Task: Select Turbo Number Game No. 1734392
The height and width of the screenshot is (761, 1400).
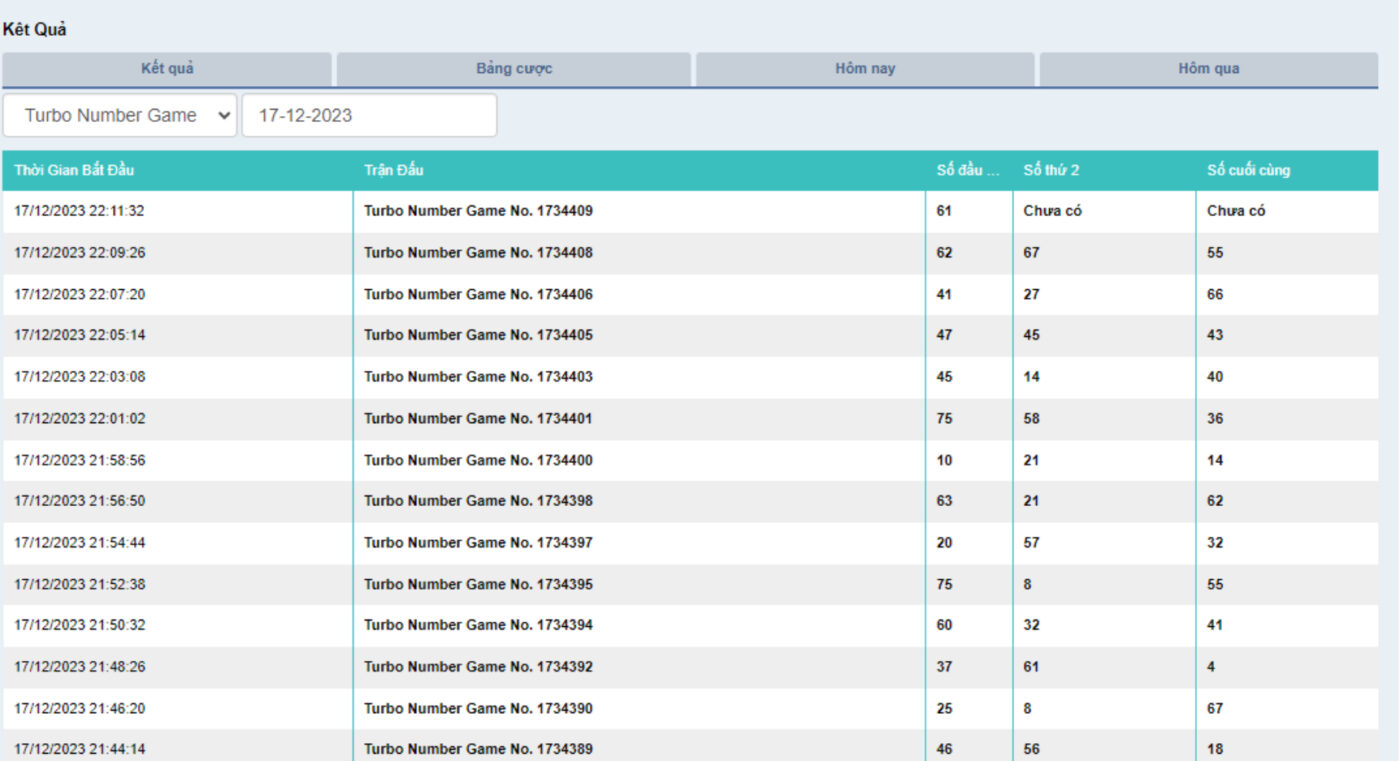Action: (x=478, y=667)
